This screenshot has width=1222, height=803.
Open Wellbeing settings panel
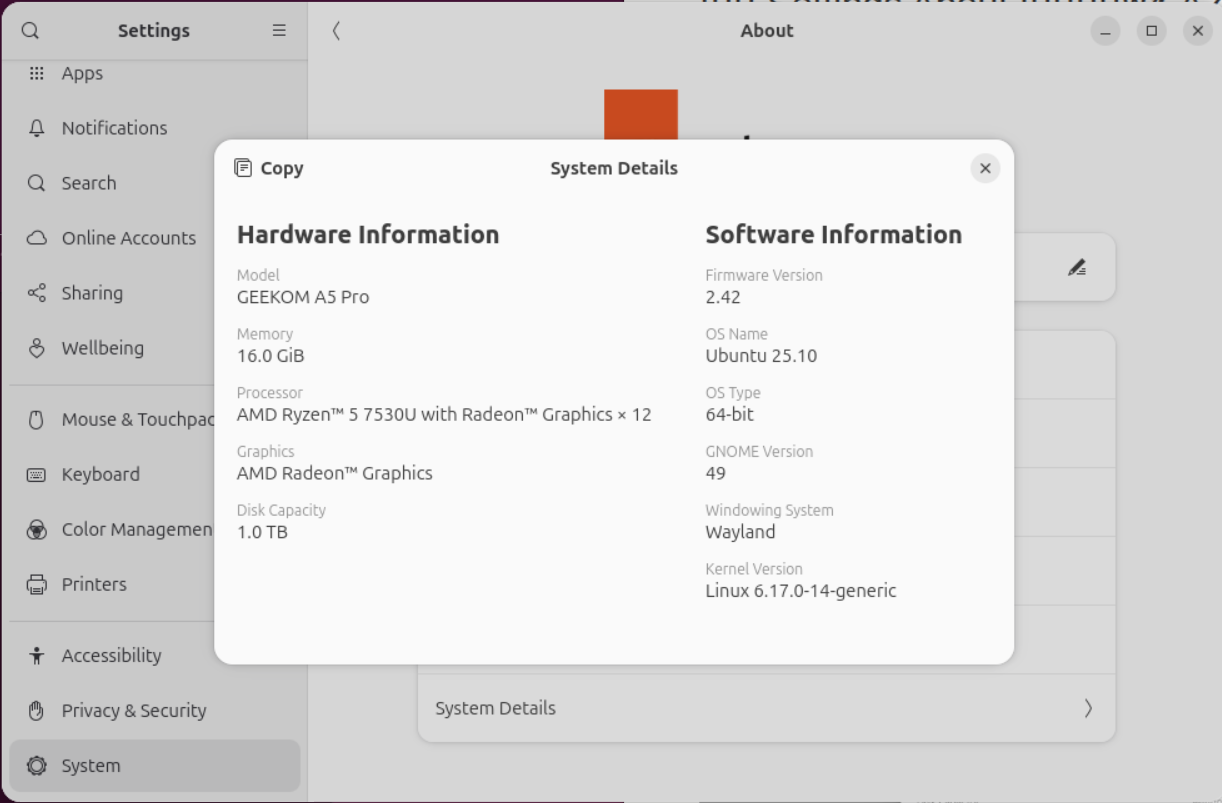pyautogui.click(x=102, y=348)
